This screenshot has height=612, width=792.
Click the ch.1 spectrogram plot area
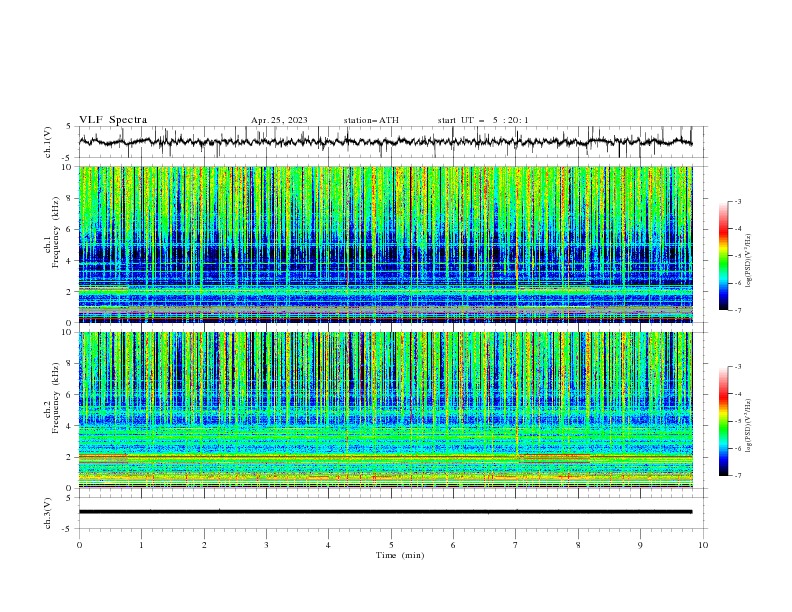pyautogui.click(x=386, y=244)
